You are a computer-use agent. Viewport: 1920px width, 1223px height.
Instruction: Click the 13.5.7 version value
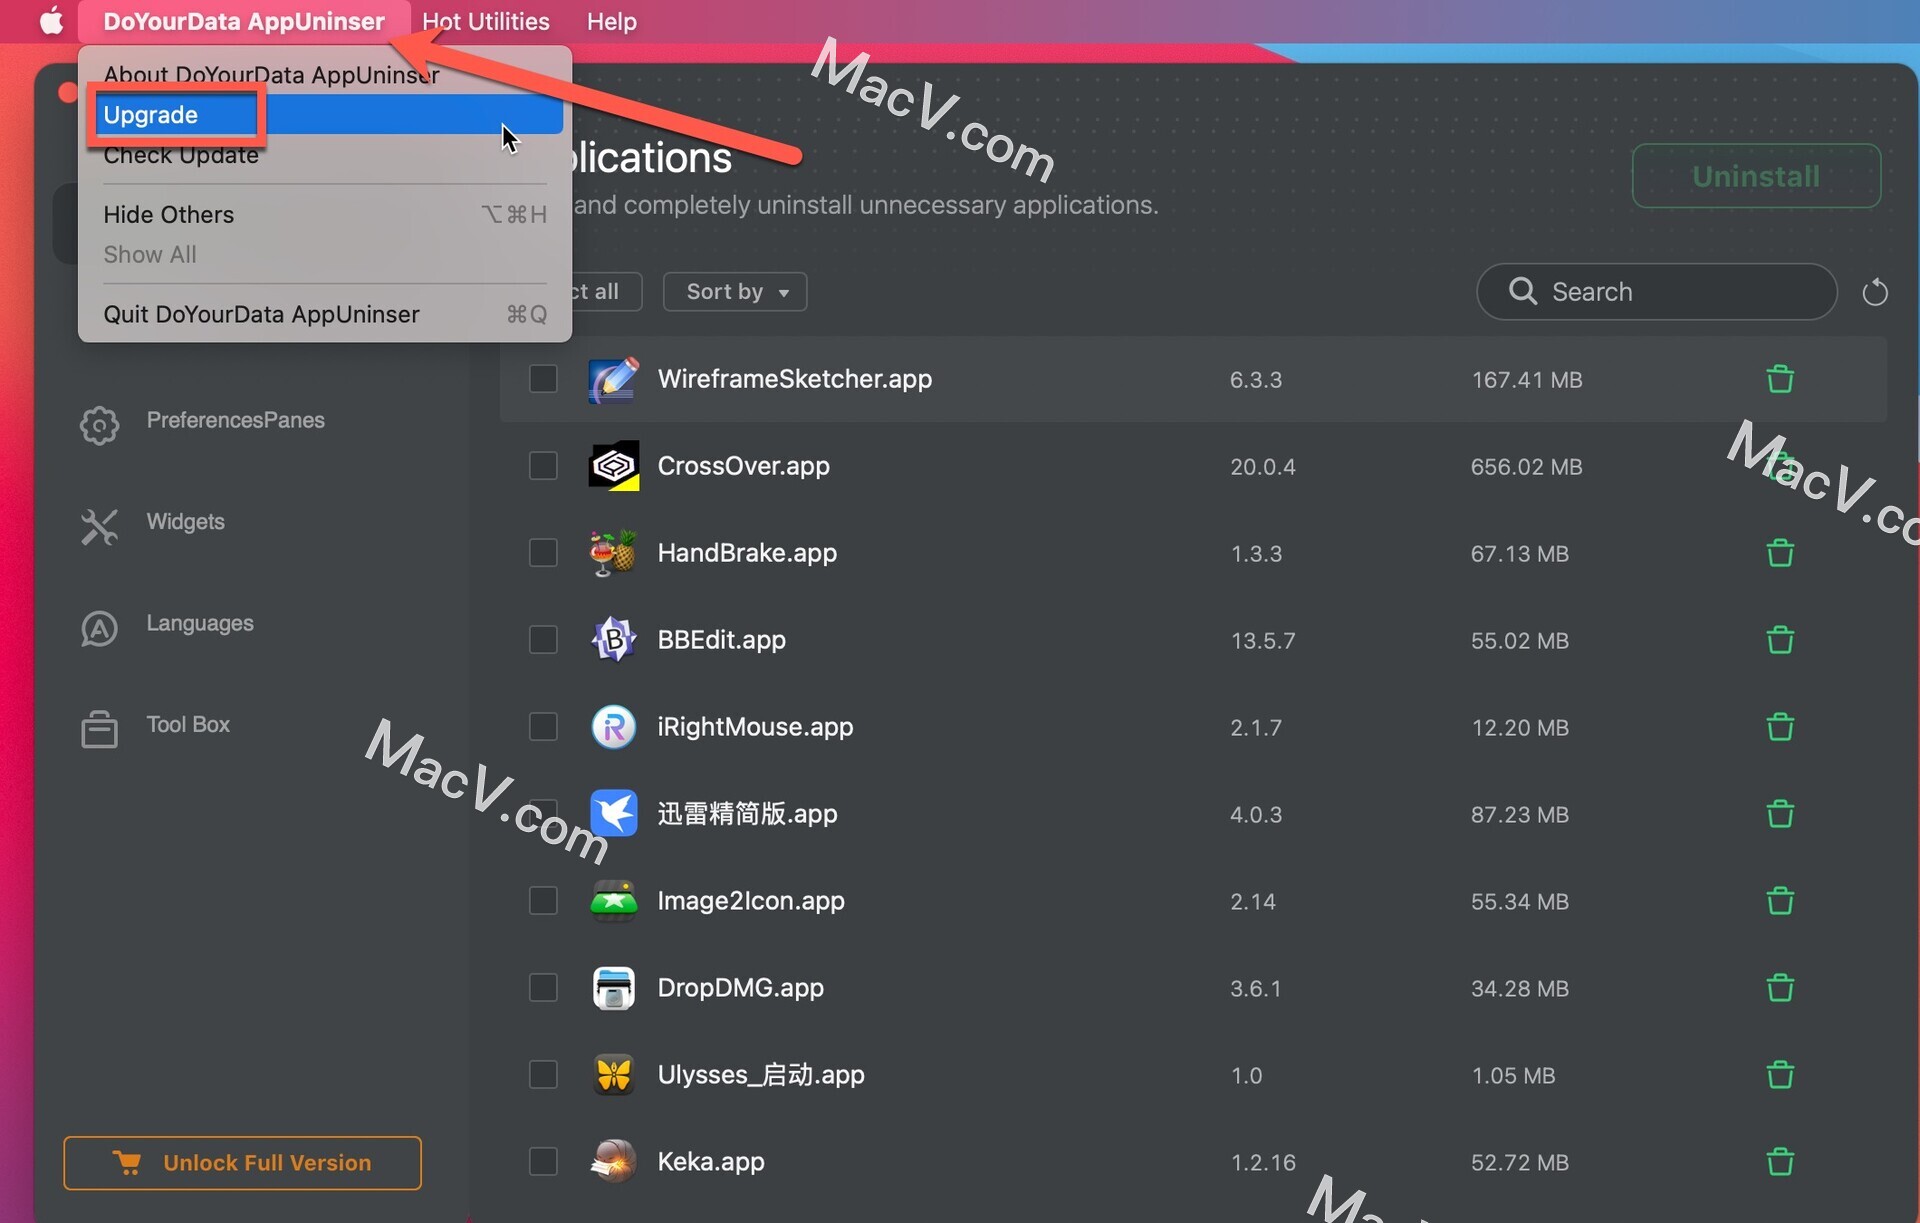1262,641
